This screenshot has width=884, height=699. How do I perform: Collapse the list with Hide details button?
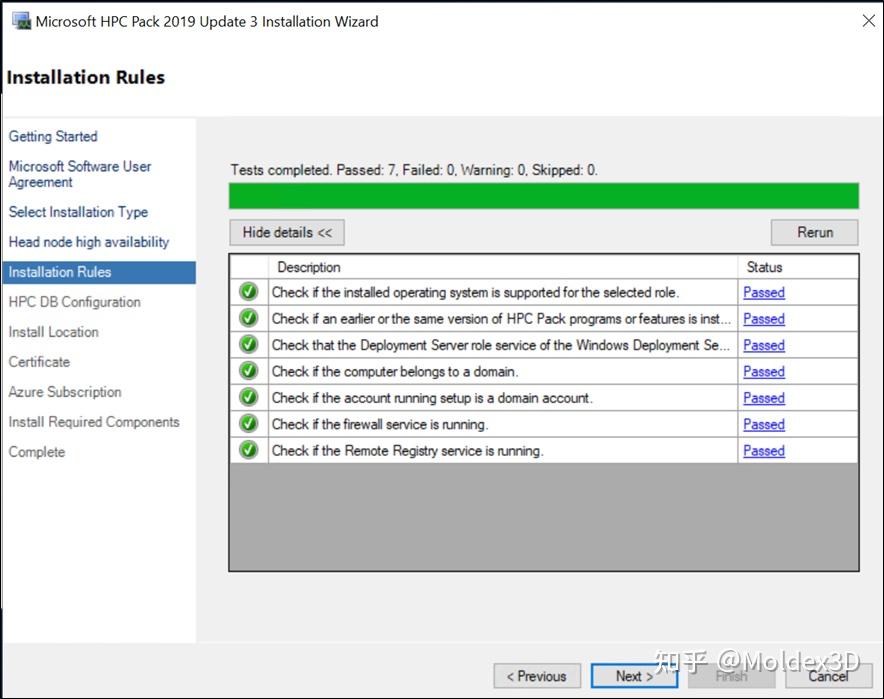point(287,232)
